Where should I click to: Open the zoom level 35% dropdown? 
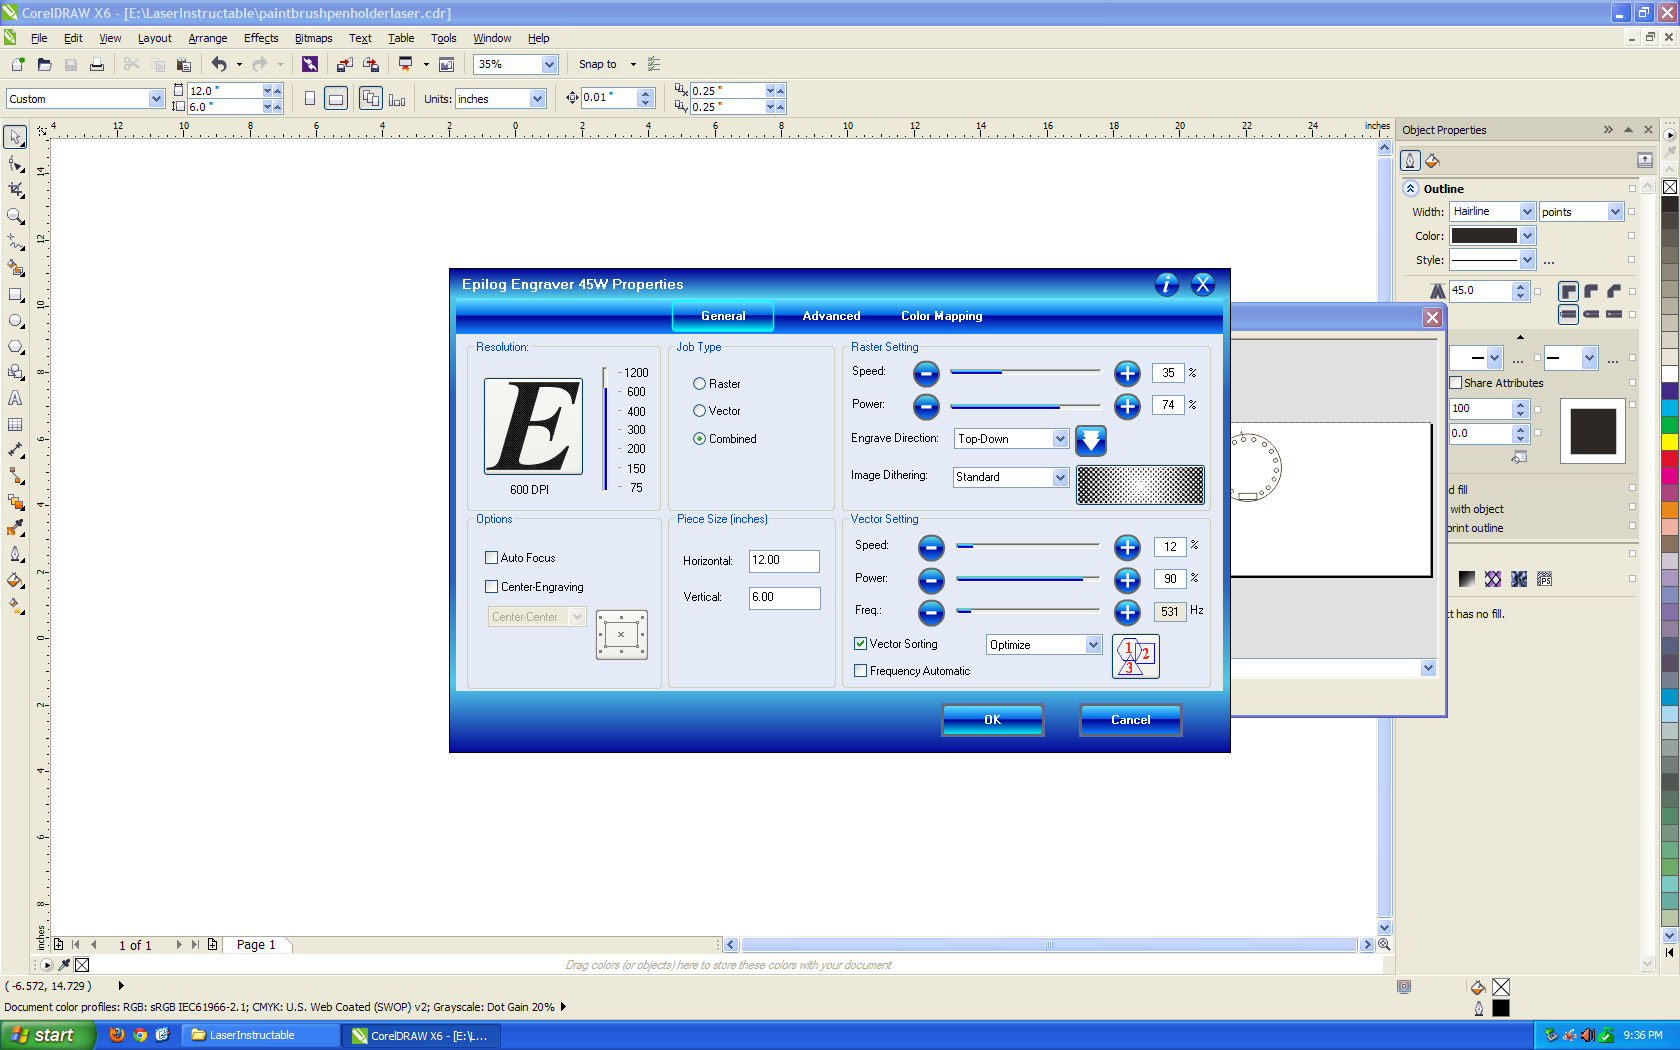(549, 64)
